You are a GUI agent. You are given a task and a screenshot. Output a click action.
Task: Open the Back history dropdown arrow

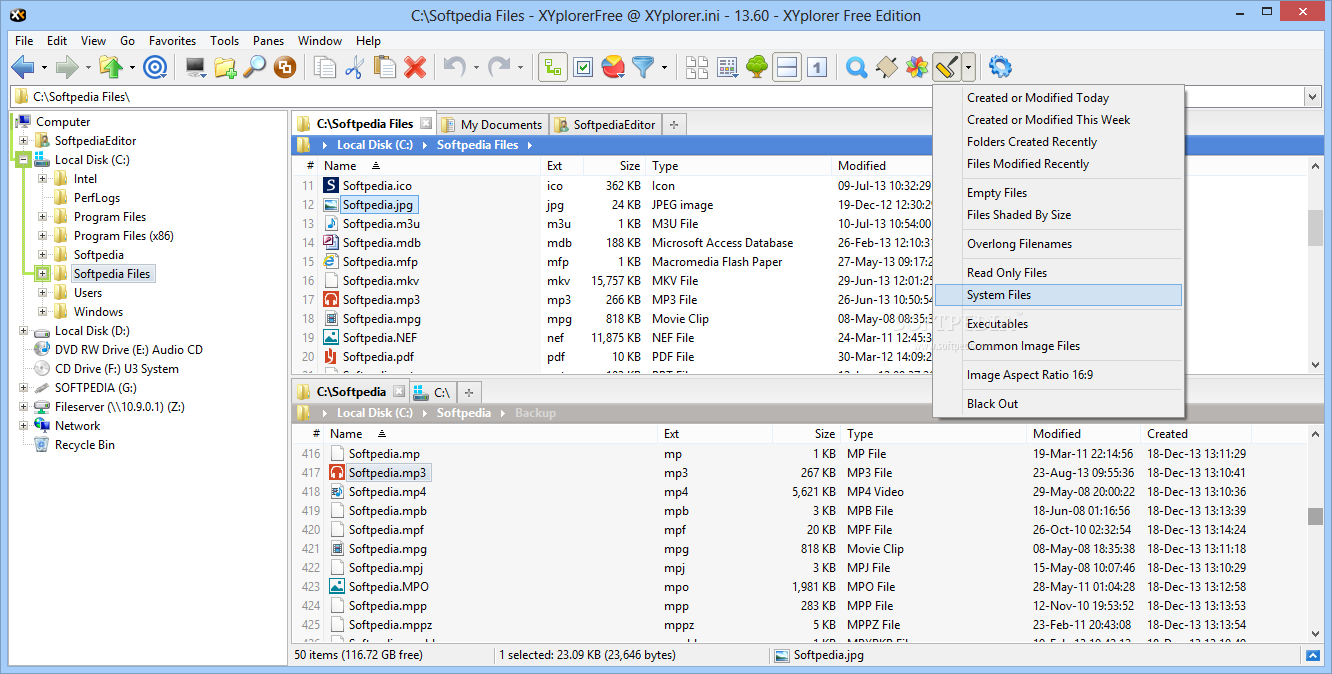coord(44,68)
